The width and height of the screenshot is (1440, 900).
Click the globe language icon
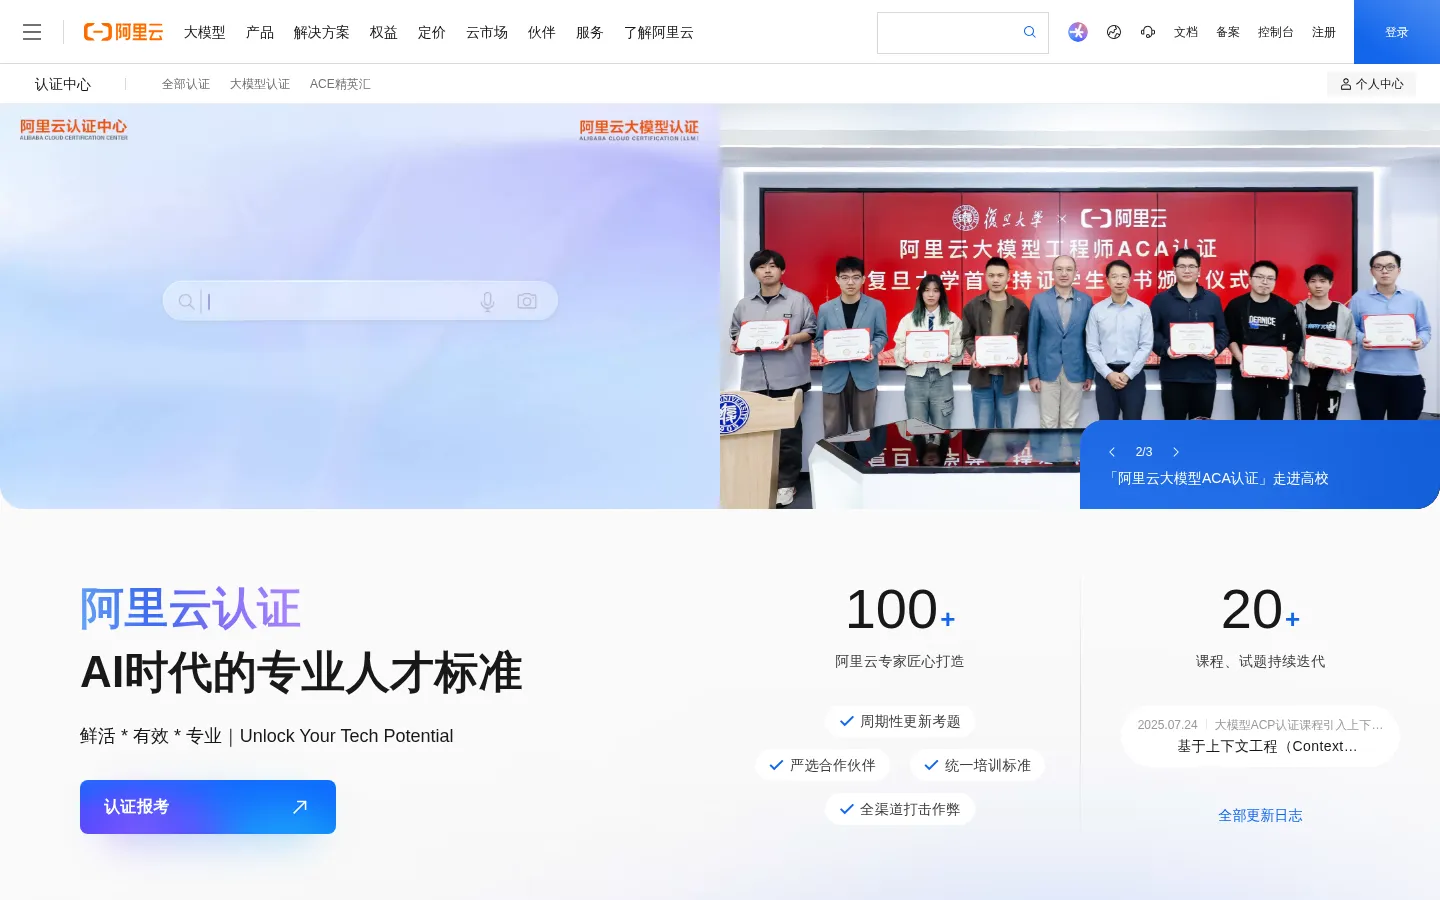click(x=1114, y=32)
